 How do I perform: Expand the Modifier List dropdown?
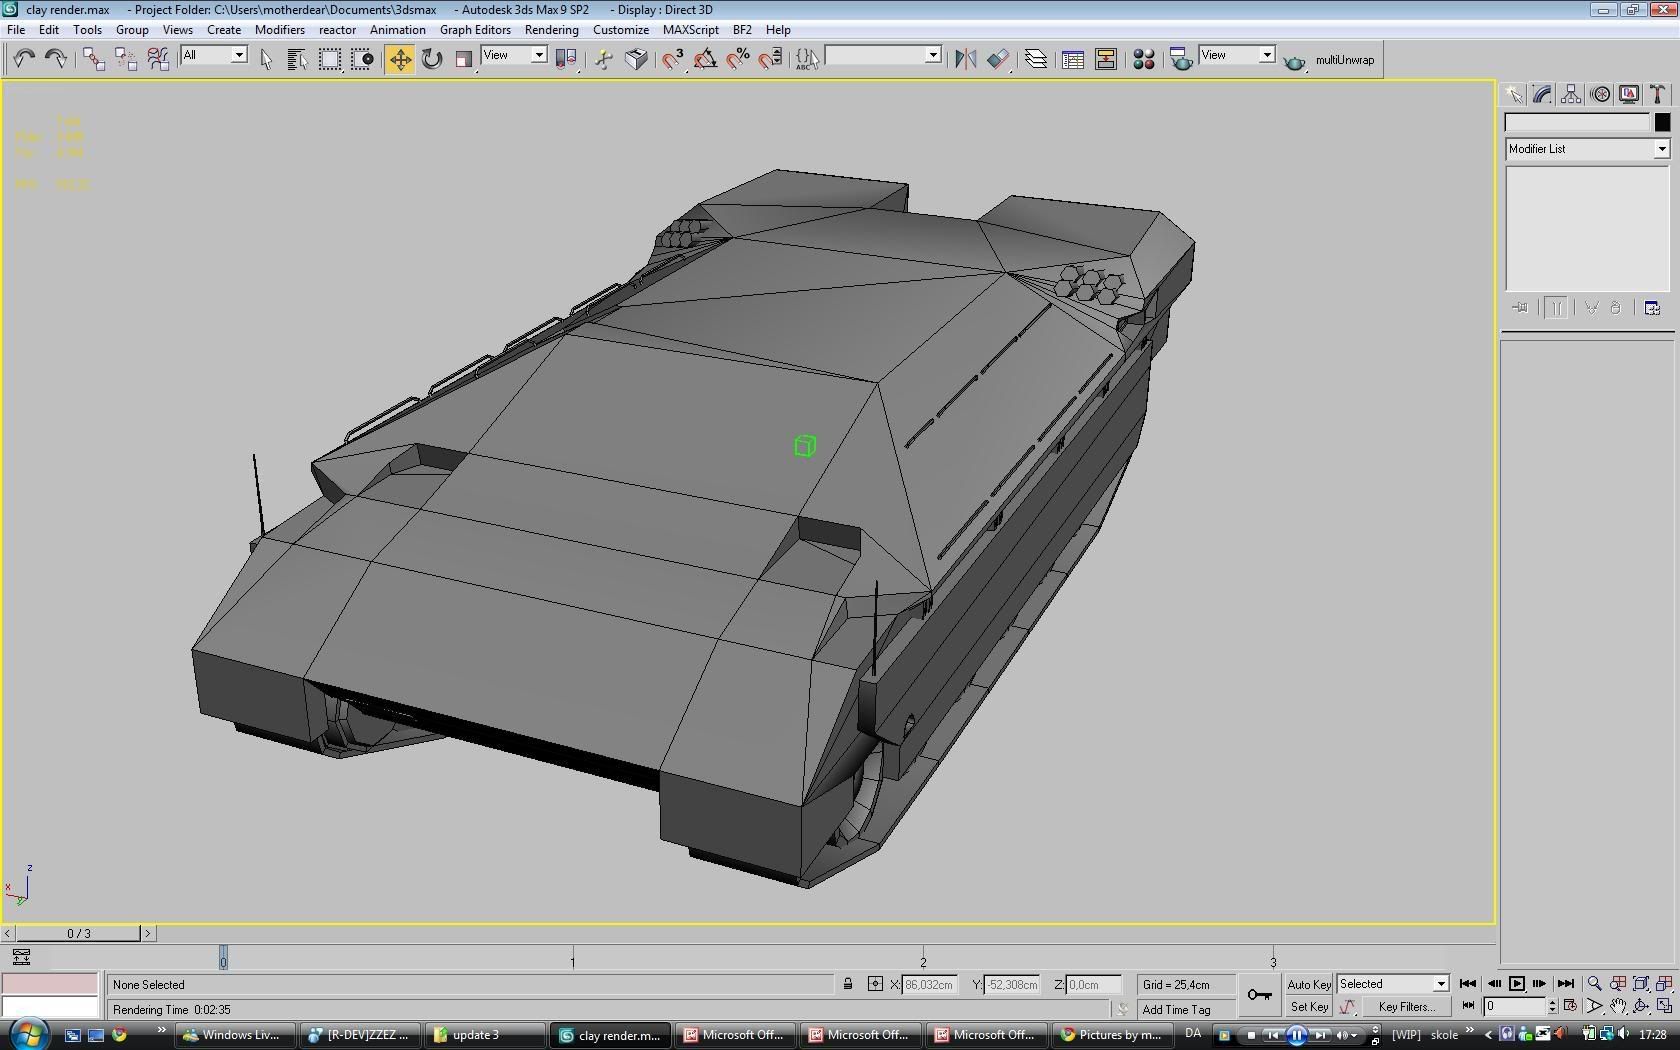coord(1661,149)
